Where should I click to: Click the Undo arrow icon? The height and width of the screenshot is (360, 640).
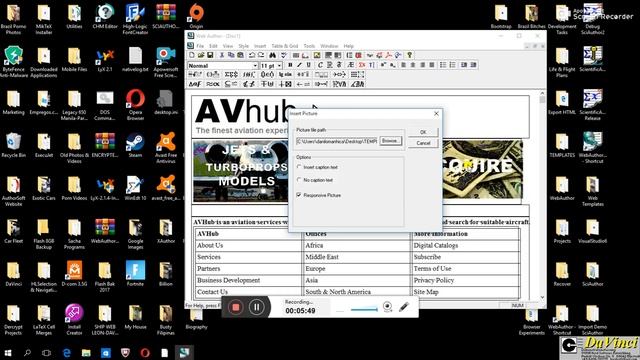(252, 55)
